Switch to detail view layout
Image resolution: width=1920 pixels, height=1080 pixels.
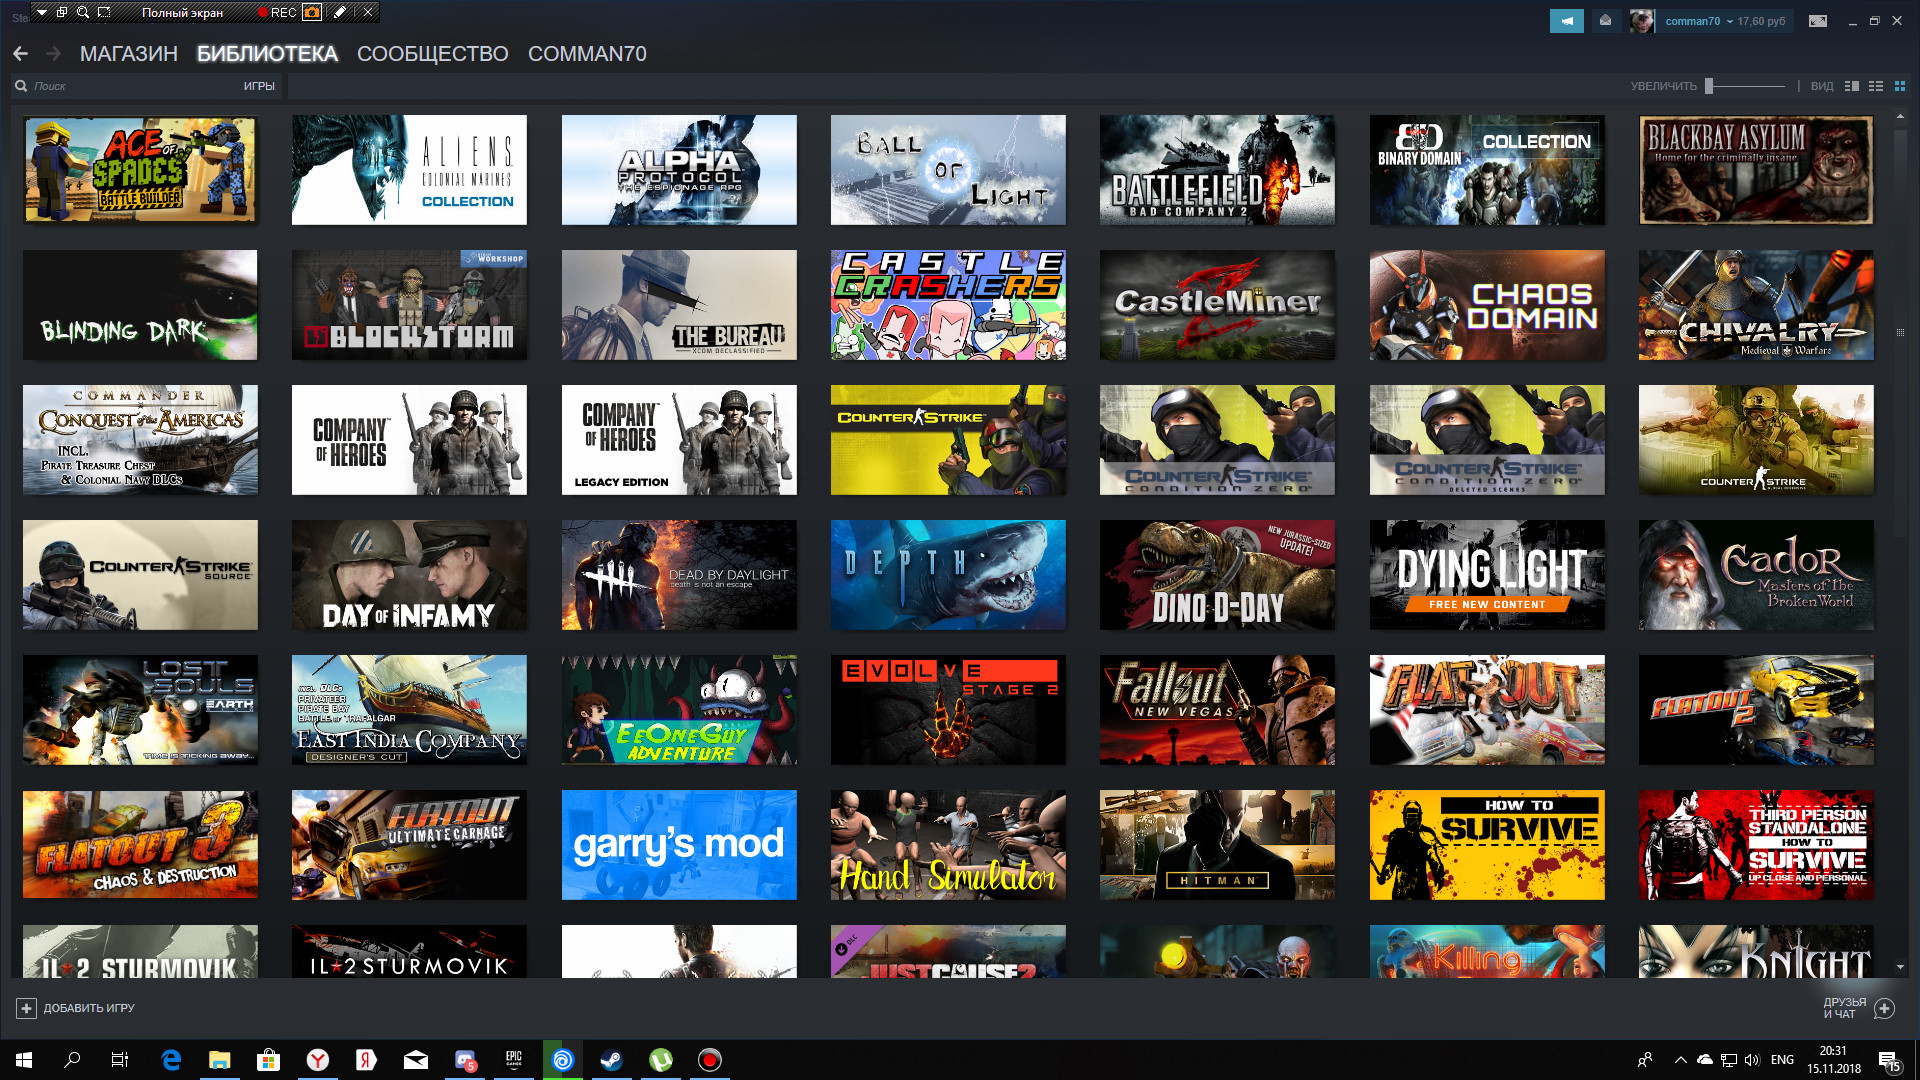[x=1851, y=86]
